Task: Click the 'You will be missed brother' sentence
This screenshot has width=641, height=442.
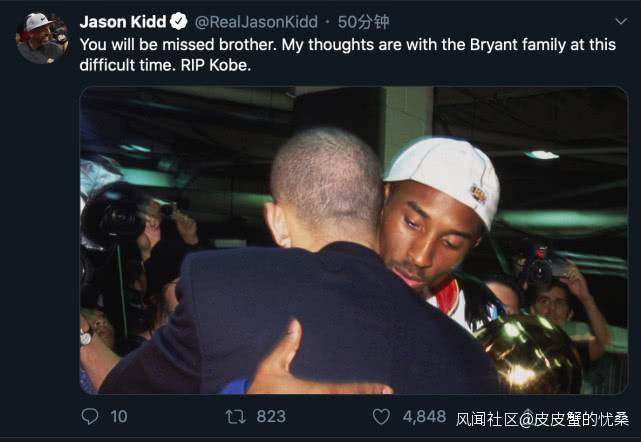Action: 178,45
